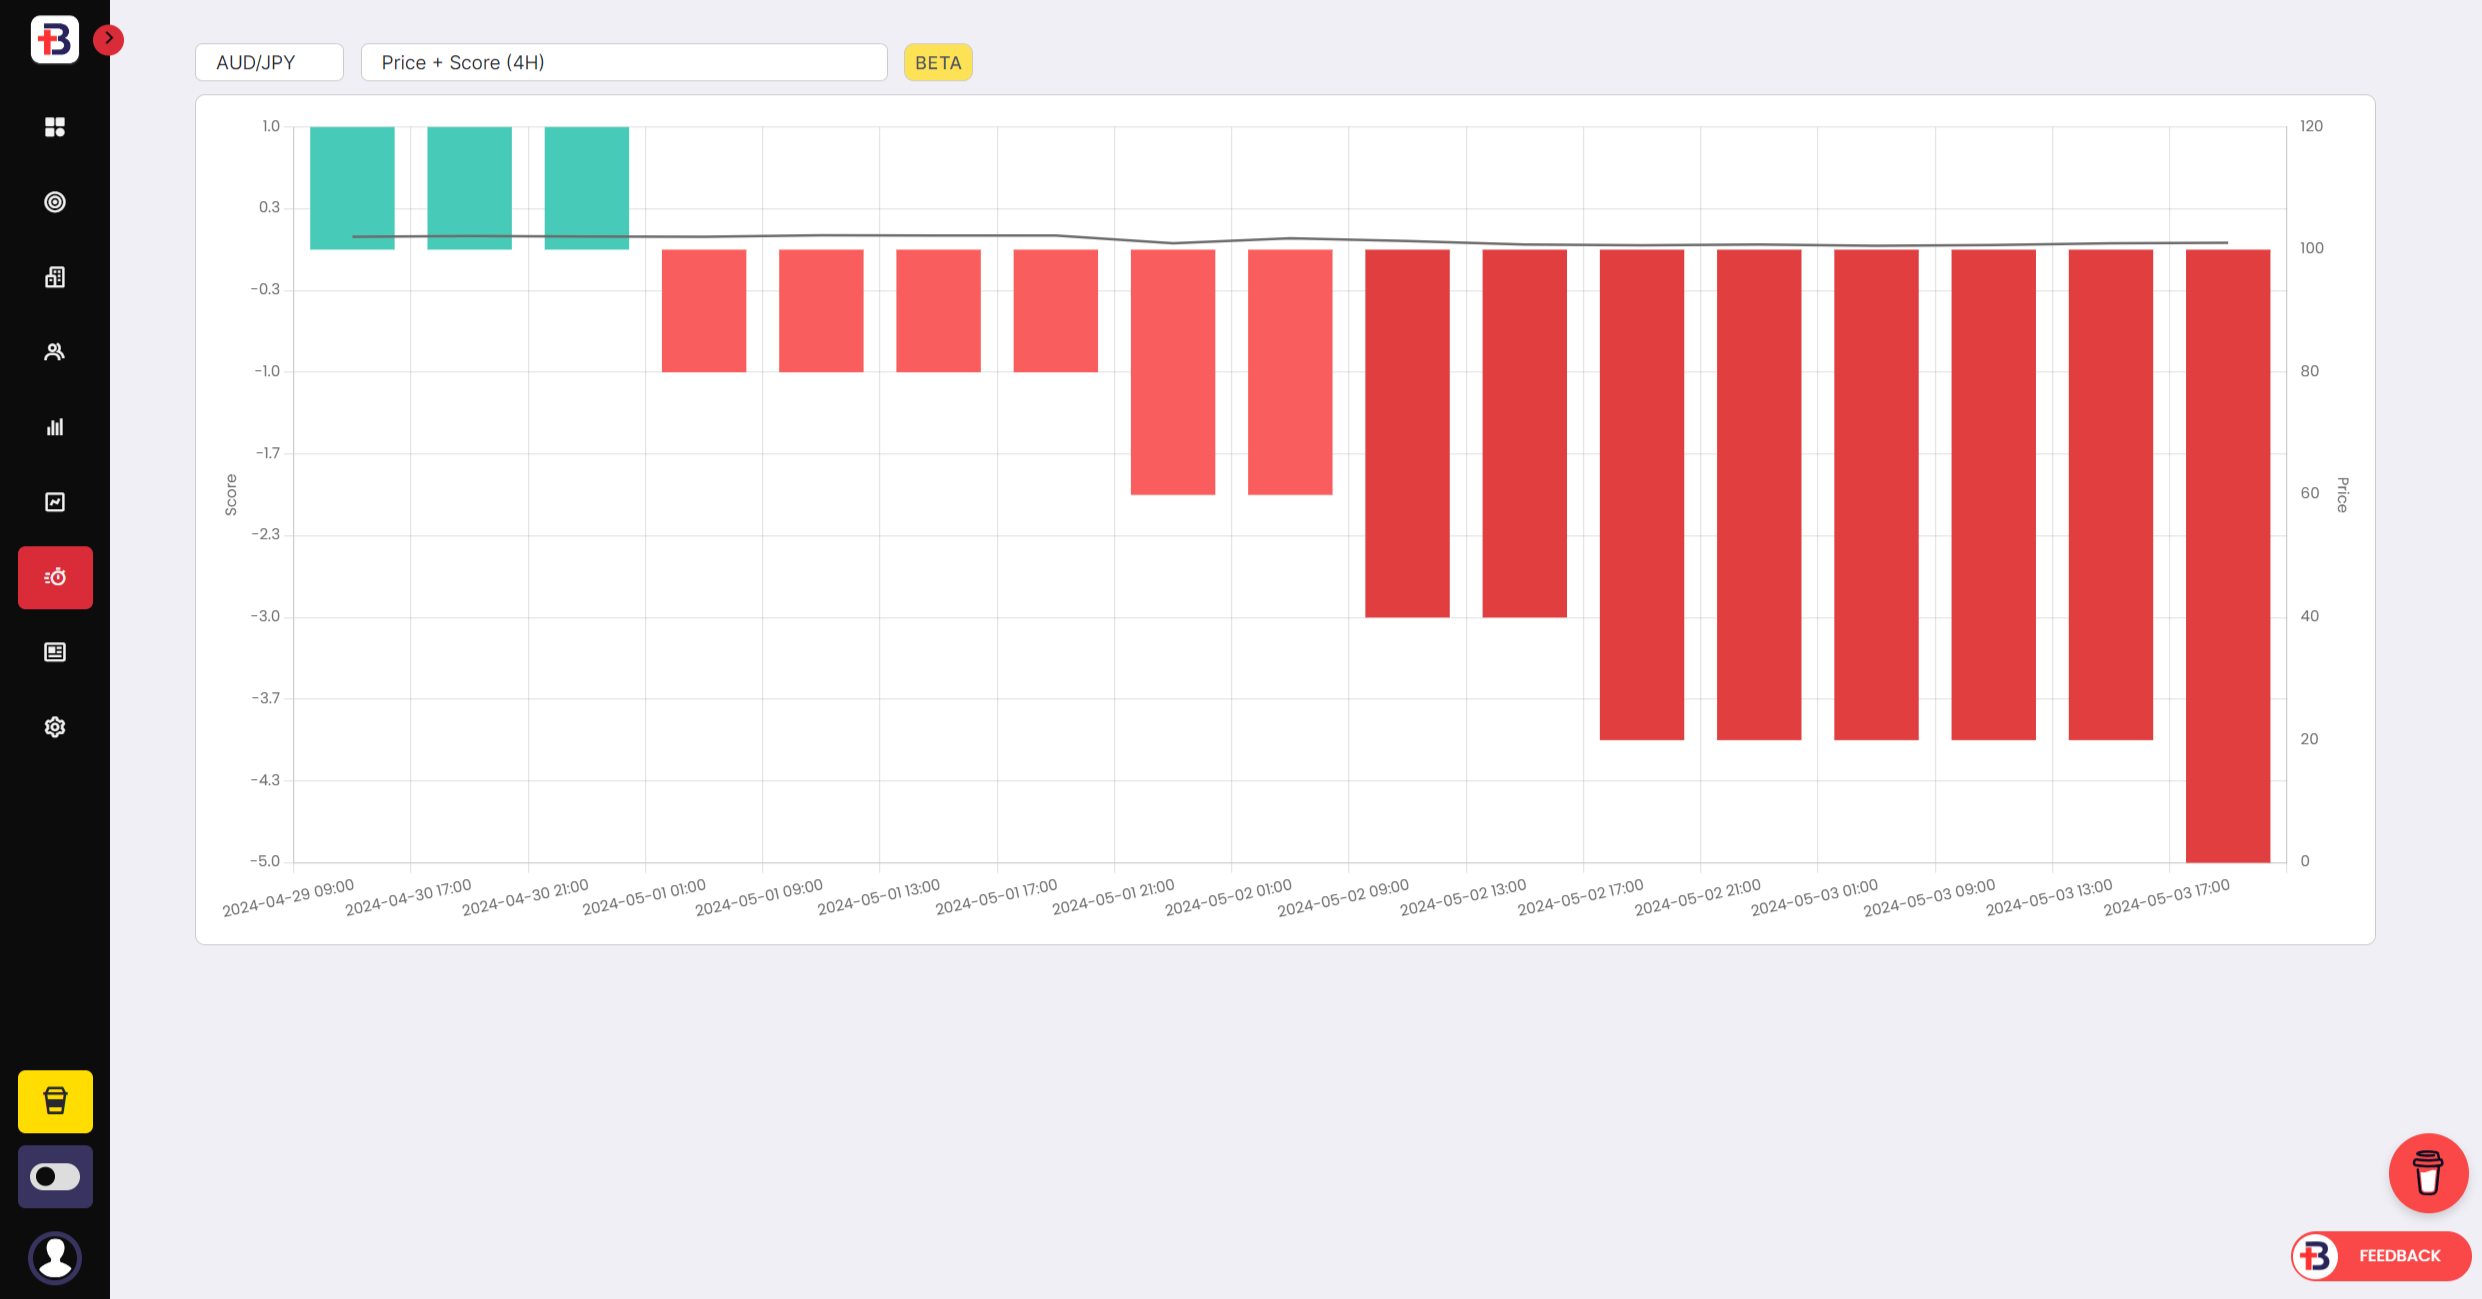Click the green bar for 2024-04-29 09:00
This screenshot has height=1299, width=2482.
tap(352, 188)
